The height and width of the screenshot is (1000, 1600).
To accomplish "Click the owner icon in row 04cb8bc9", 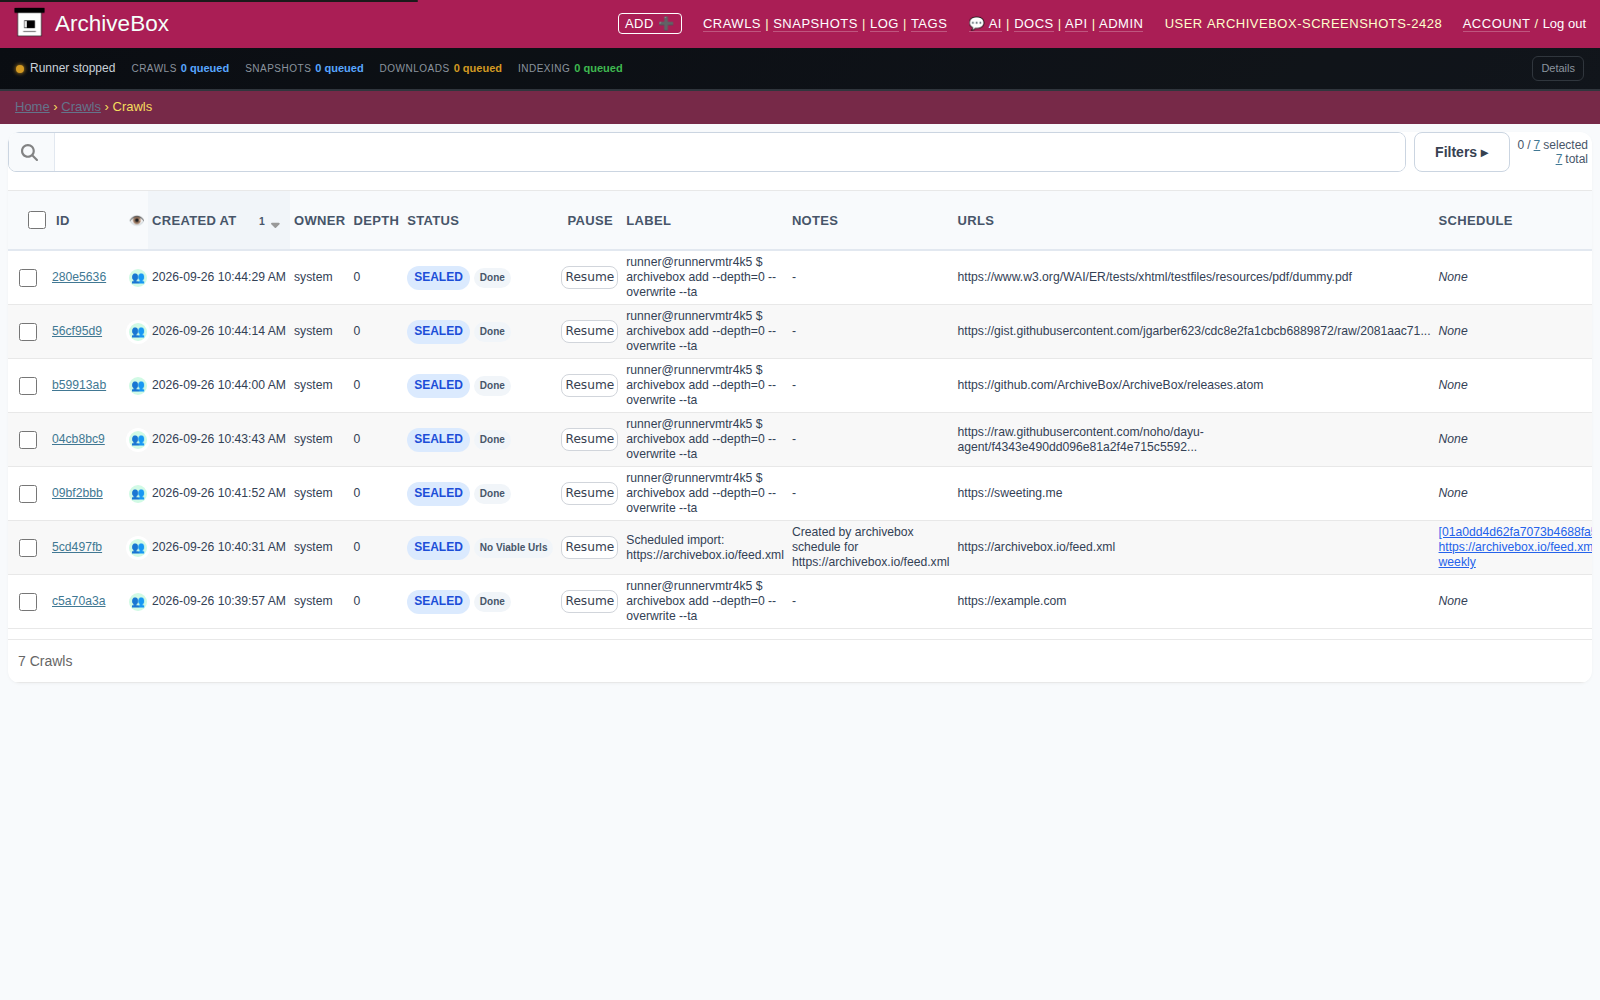I will [x=138, y=440].
